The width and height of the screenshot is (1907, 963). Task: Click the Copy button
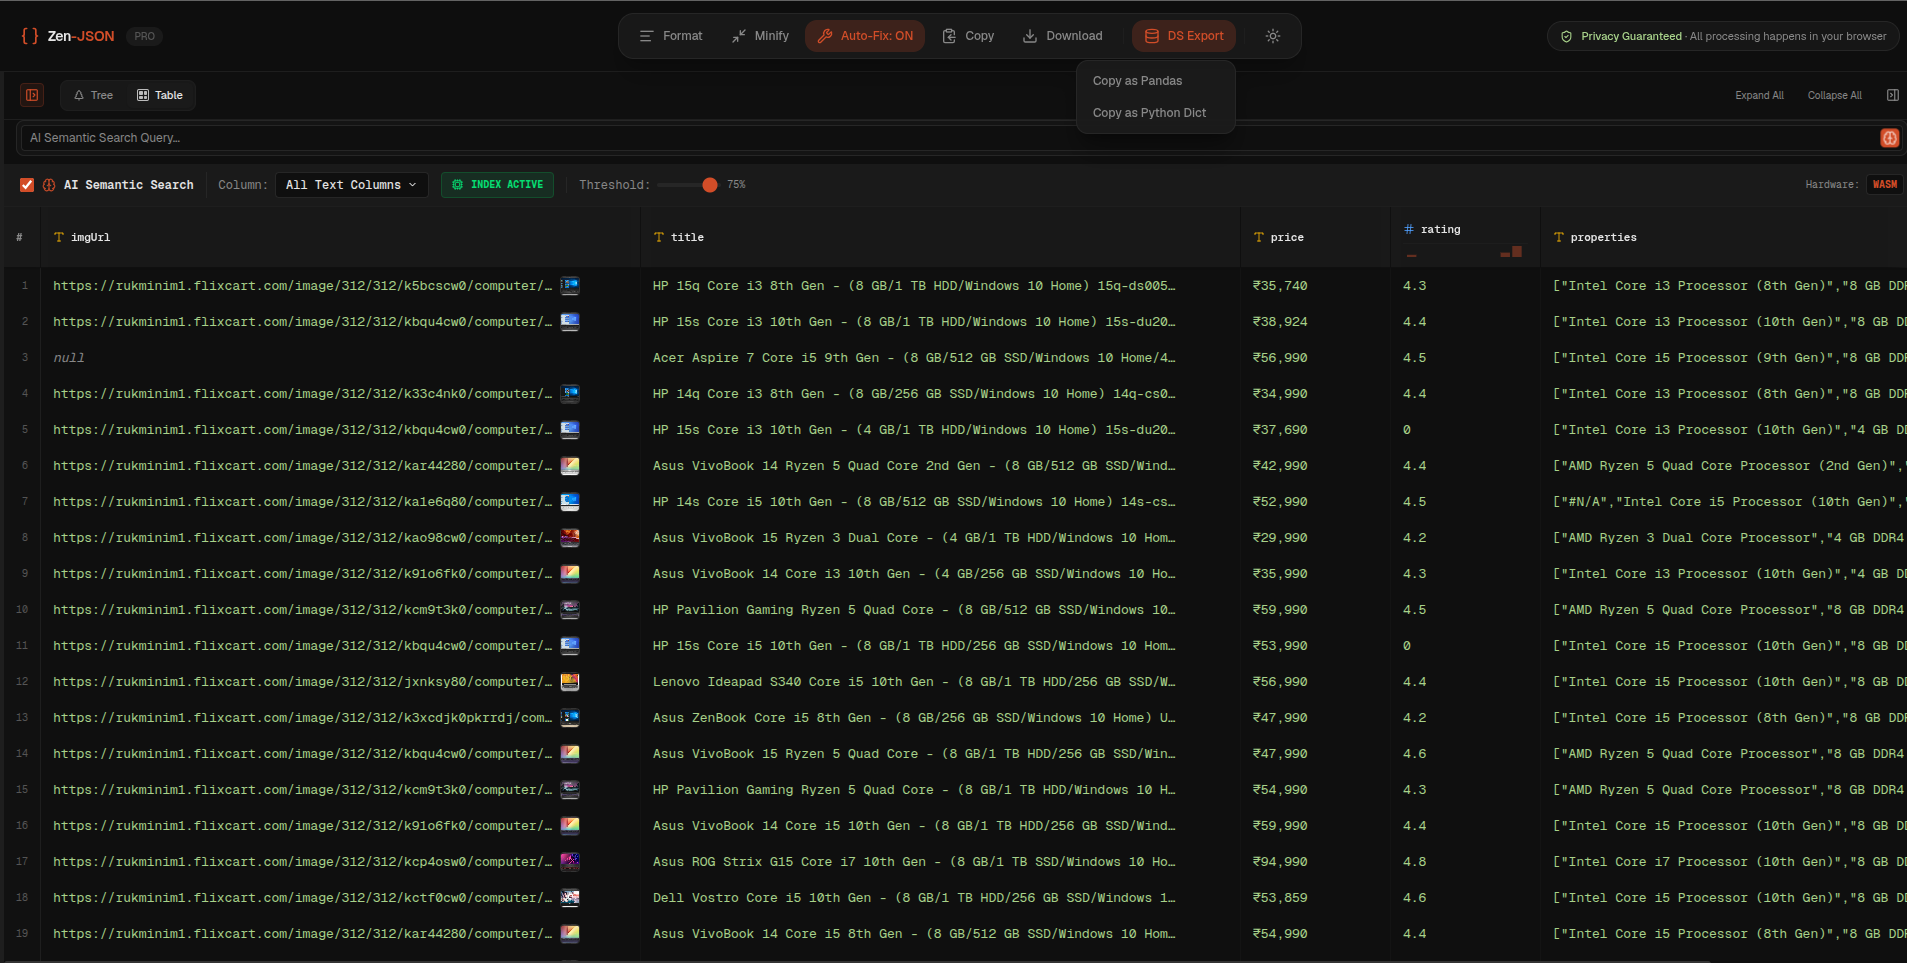click(968, 36)
